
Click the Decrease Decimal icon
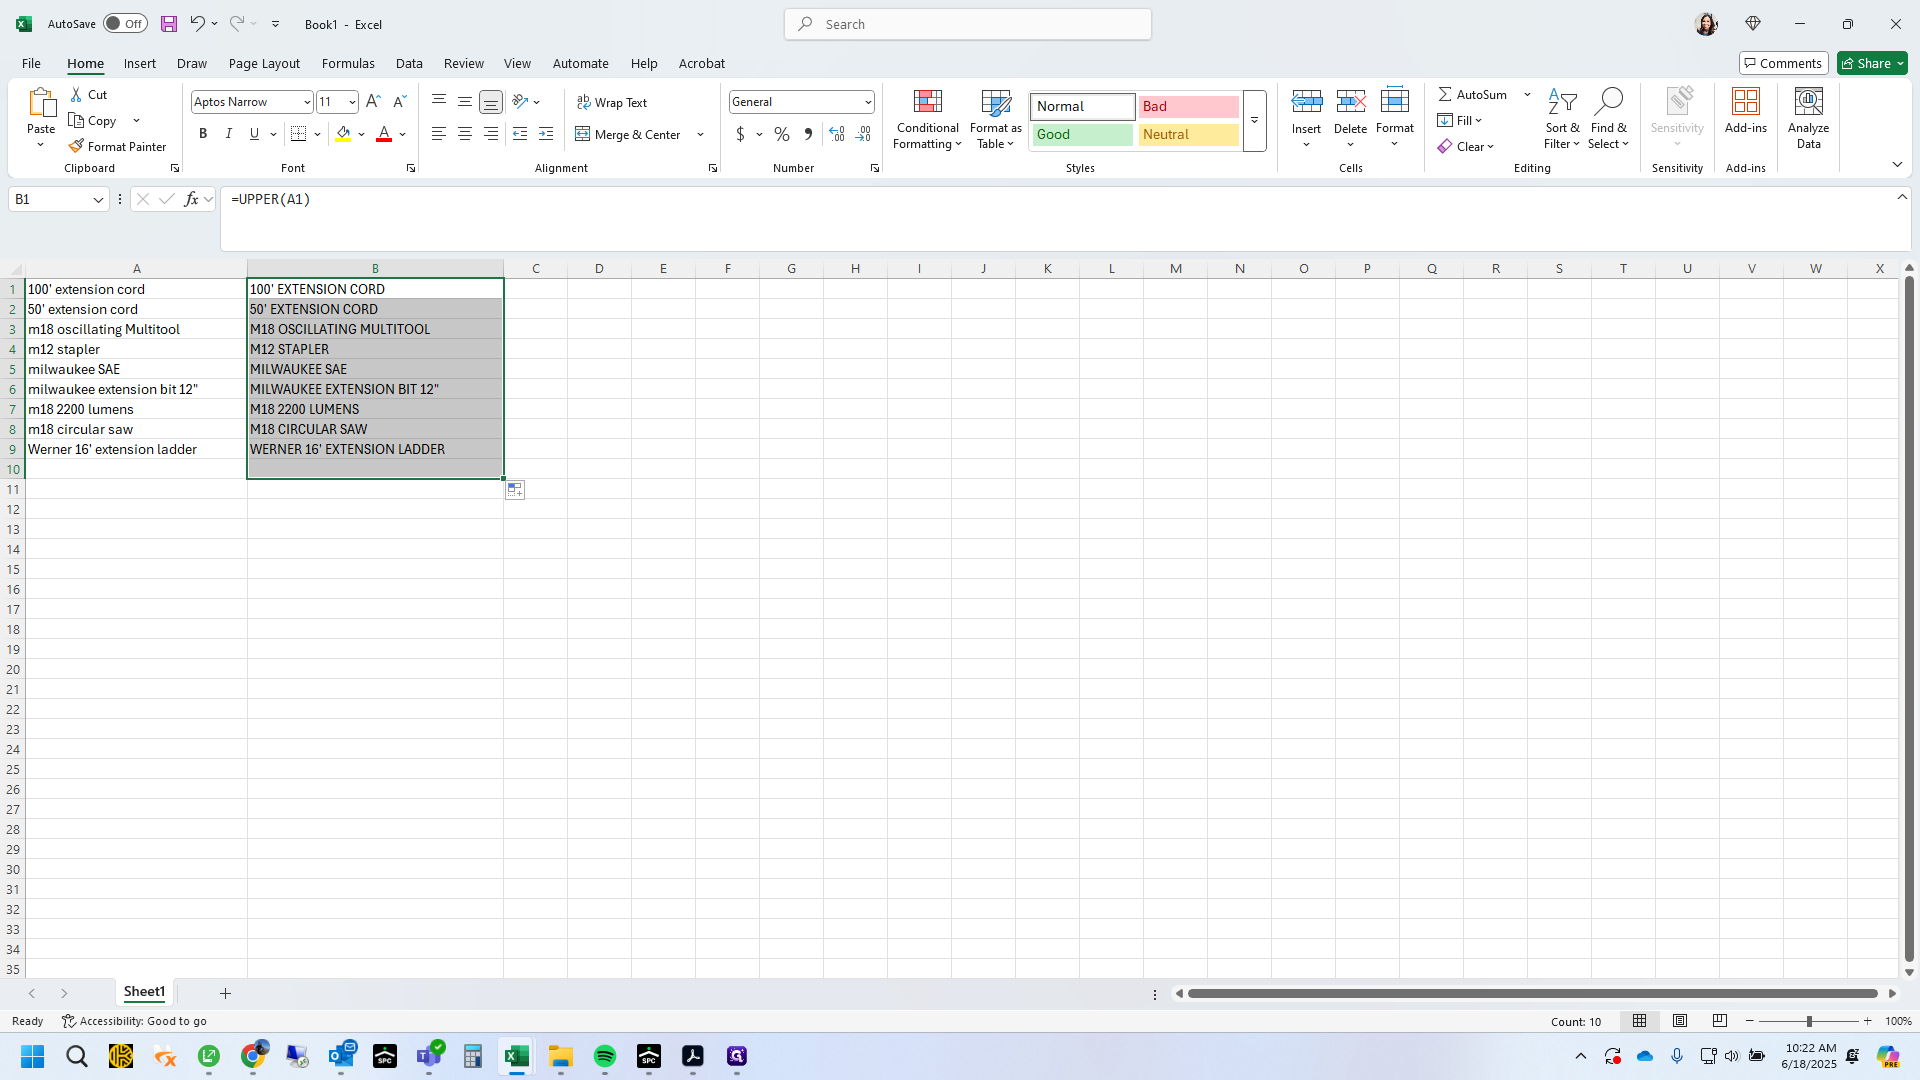863,134
